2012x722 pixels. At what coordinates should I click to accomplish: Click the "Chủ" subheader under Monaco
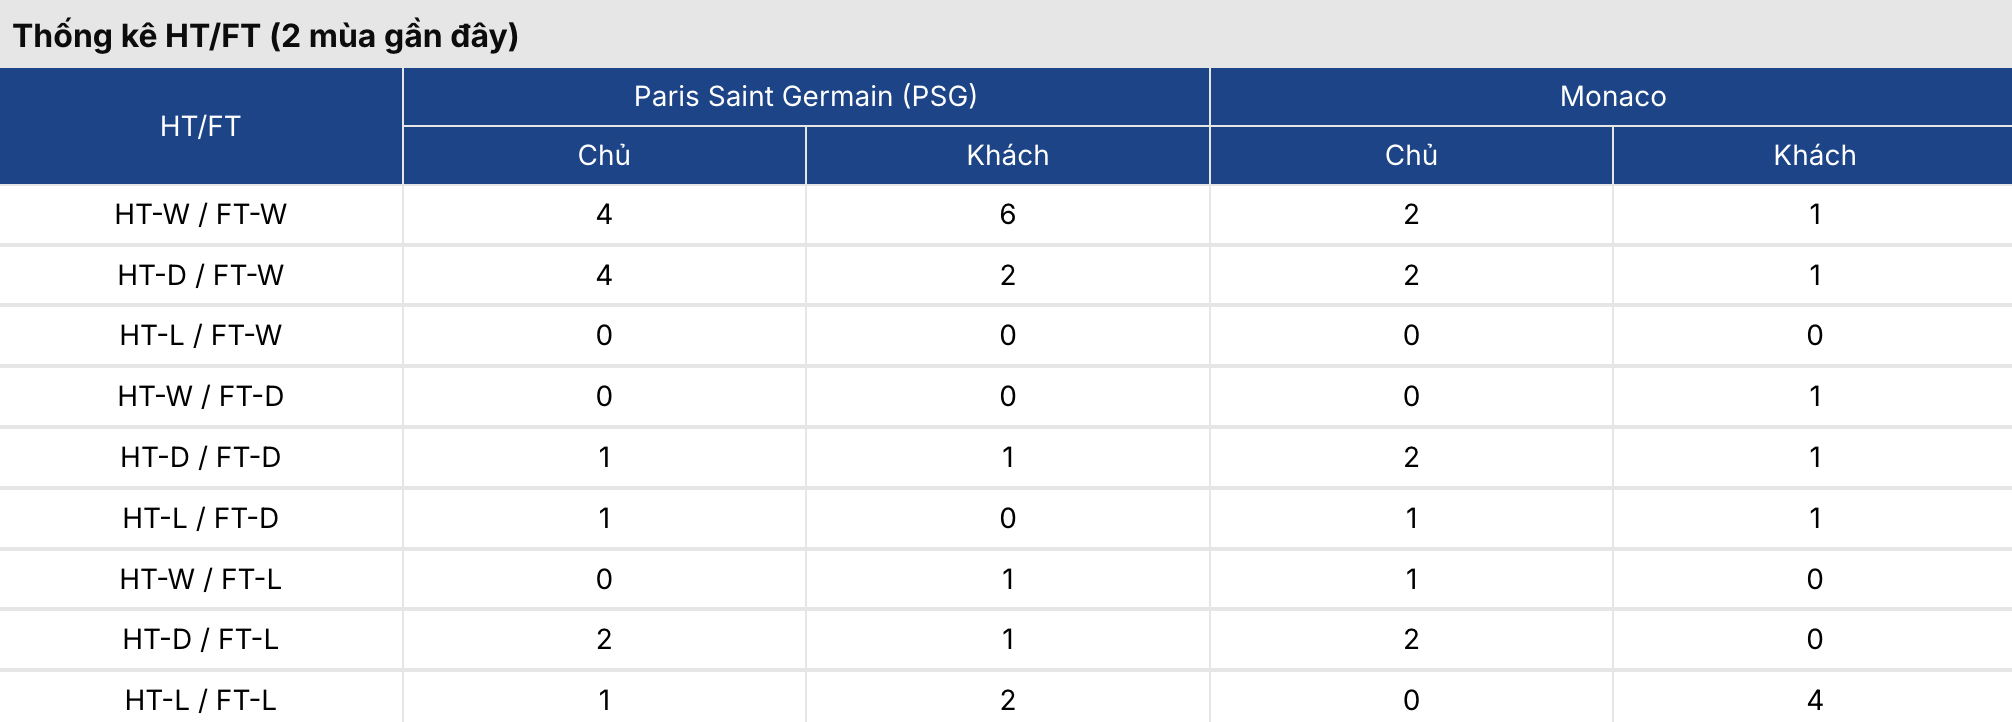1411,155
